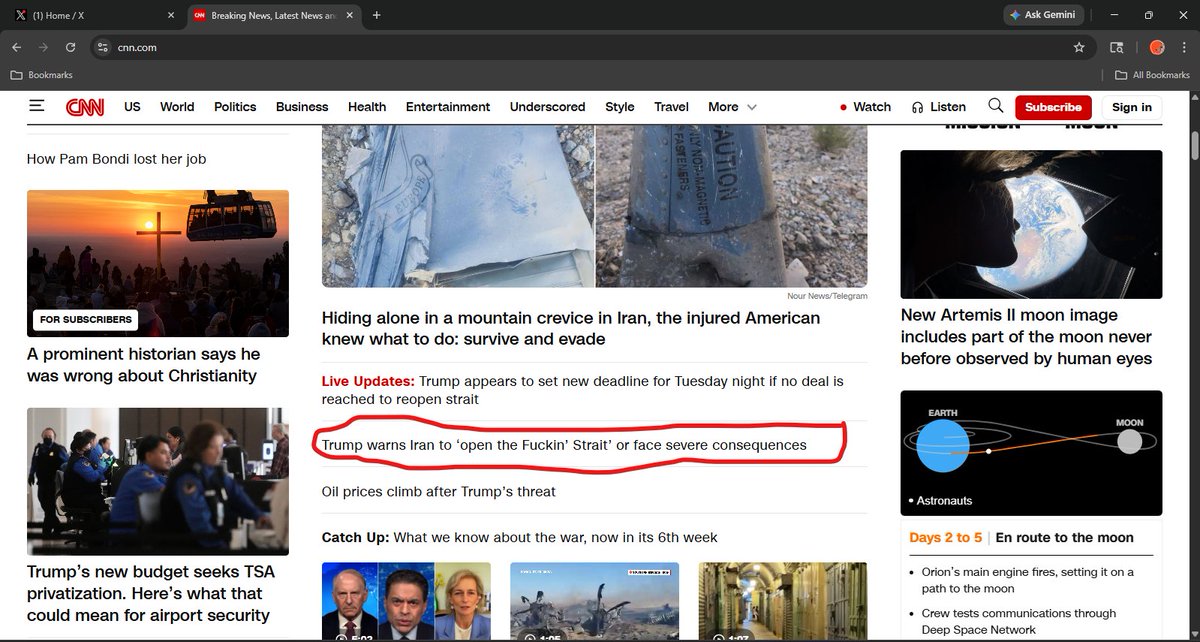Click the Ask Gemini button

click(1044, 15)
